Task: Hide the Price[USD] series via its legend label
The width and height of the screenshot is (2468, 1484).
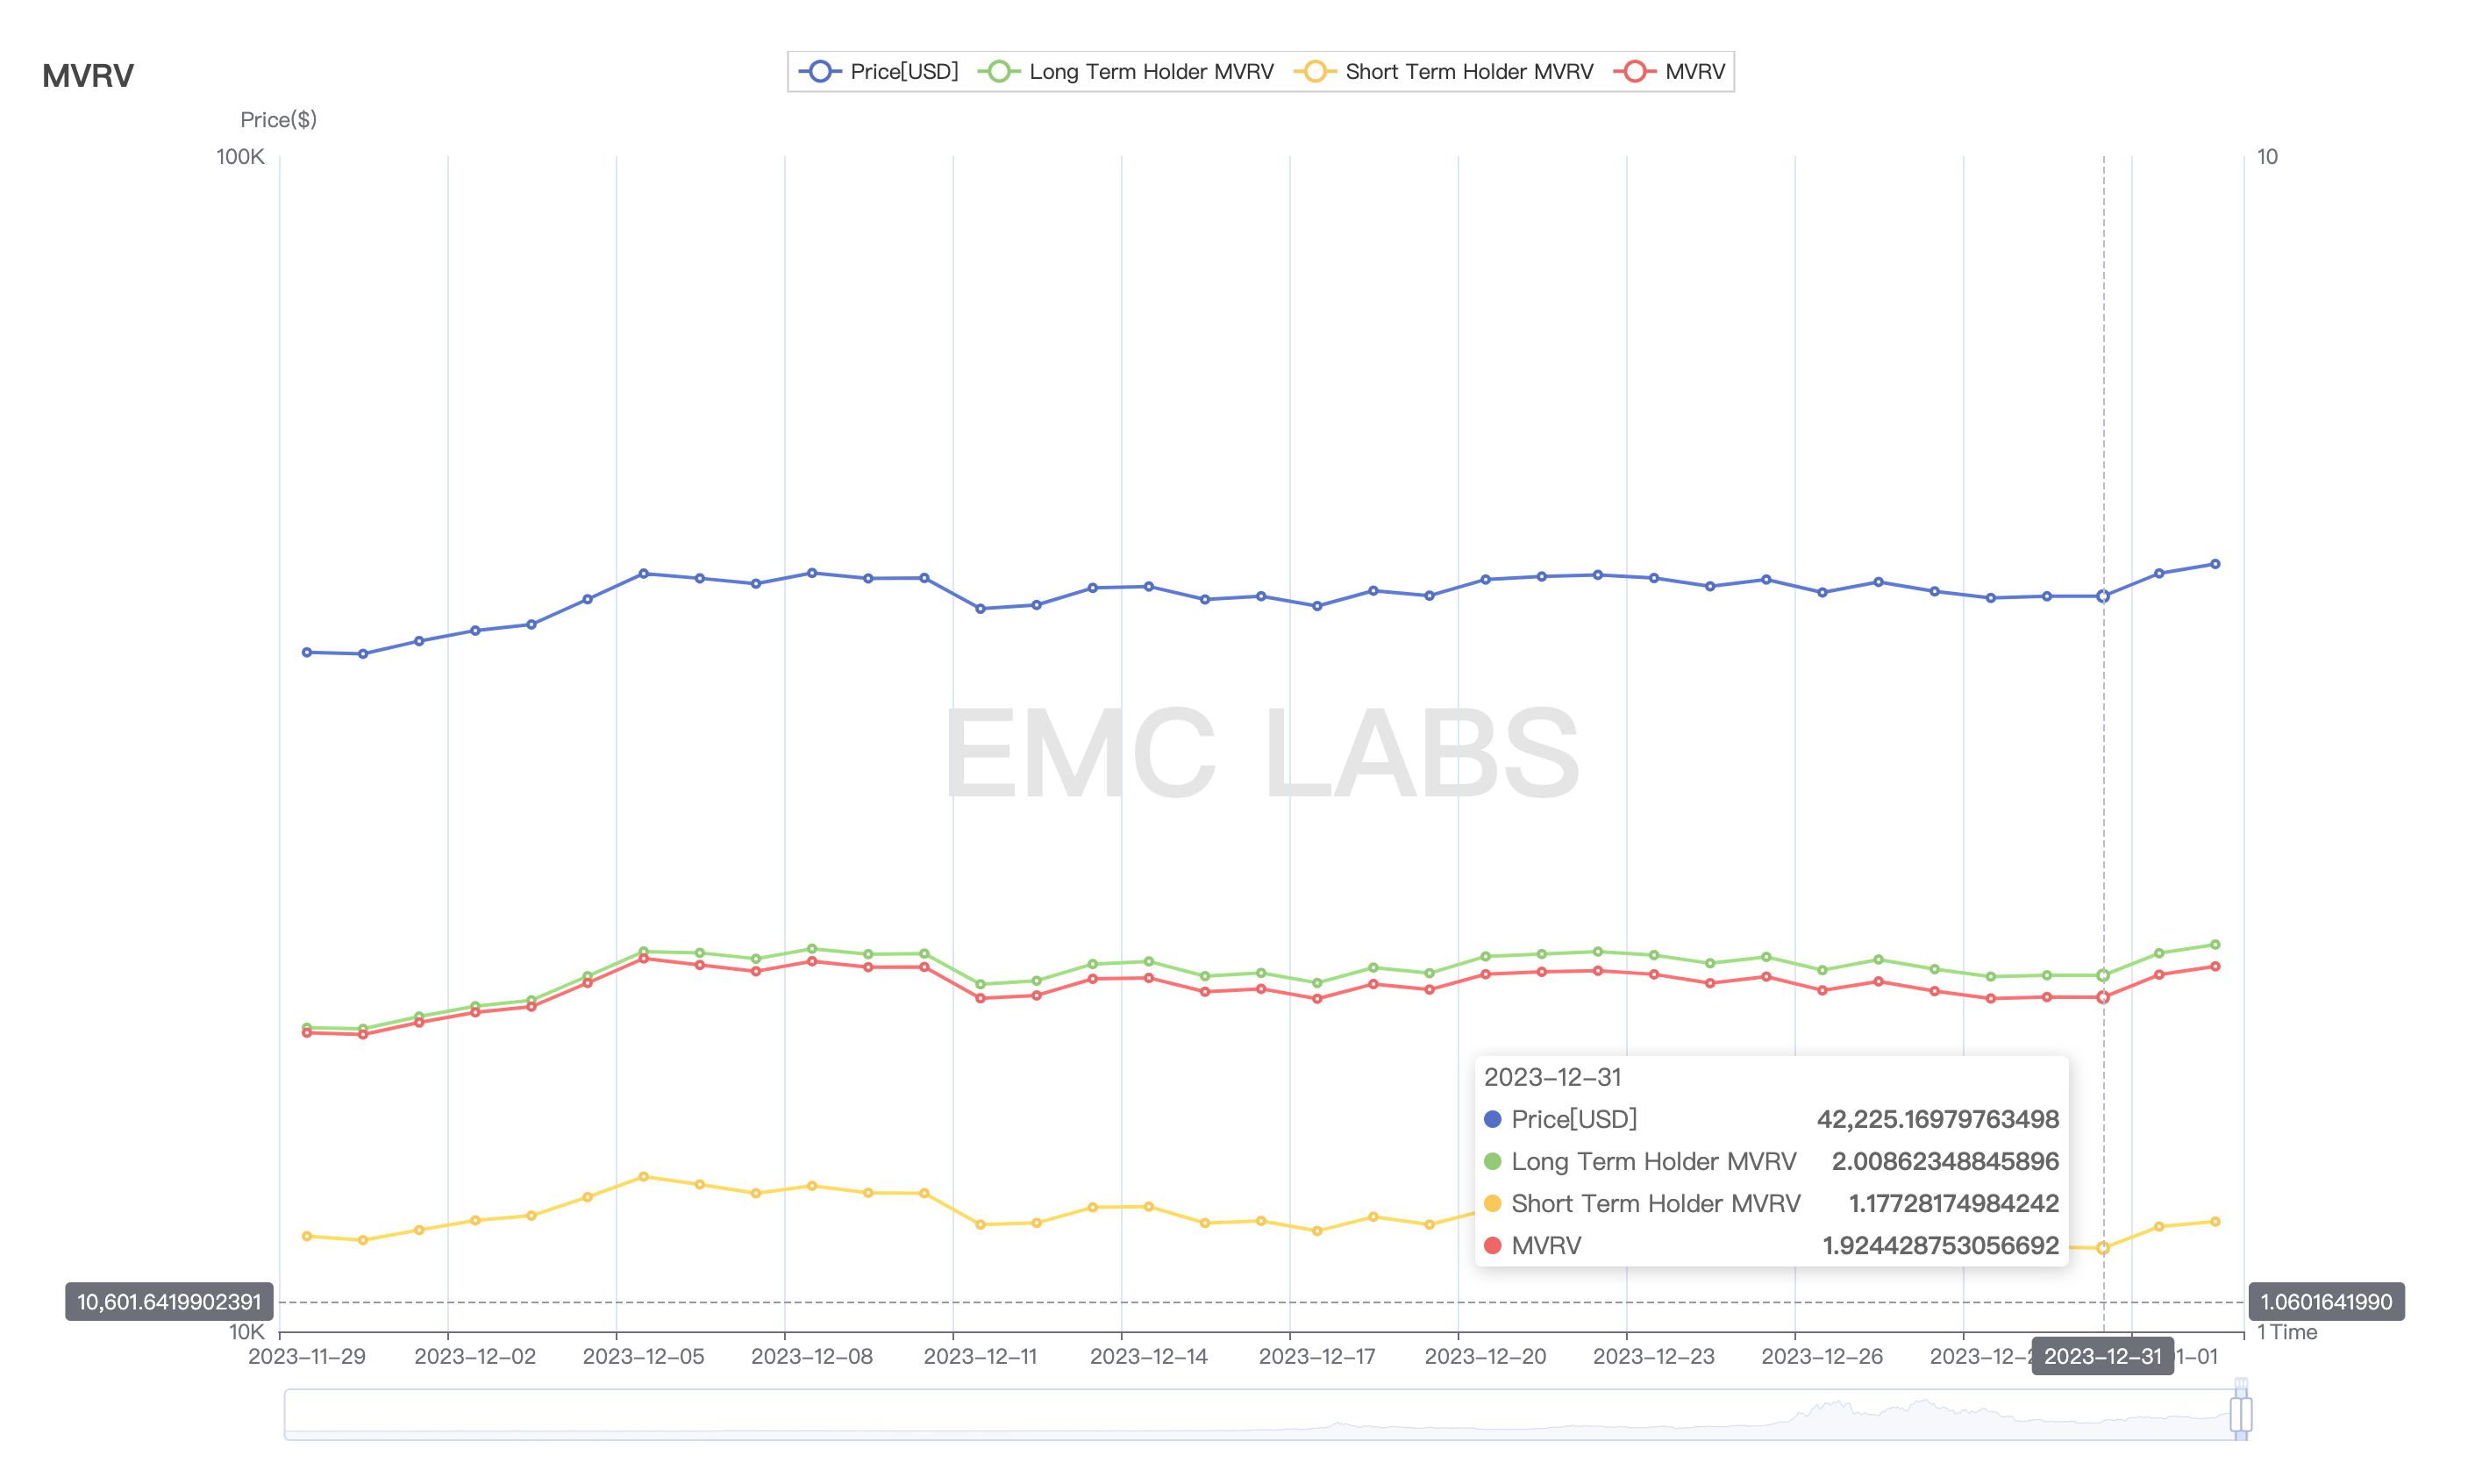Action: [903, 71]
